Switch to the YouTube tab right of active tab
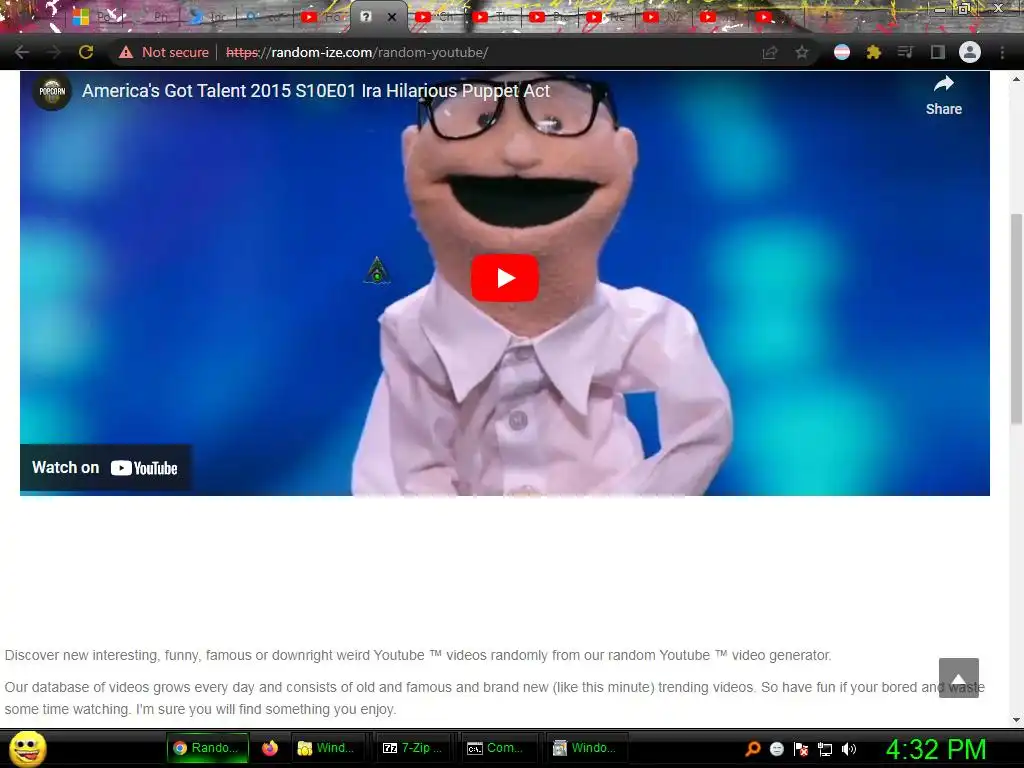1024x768 pixels. (436, 17)
